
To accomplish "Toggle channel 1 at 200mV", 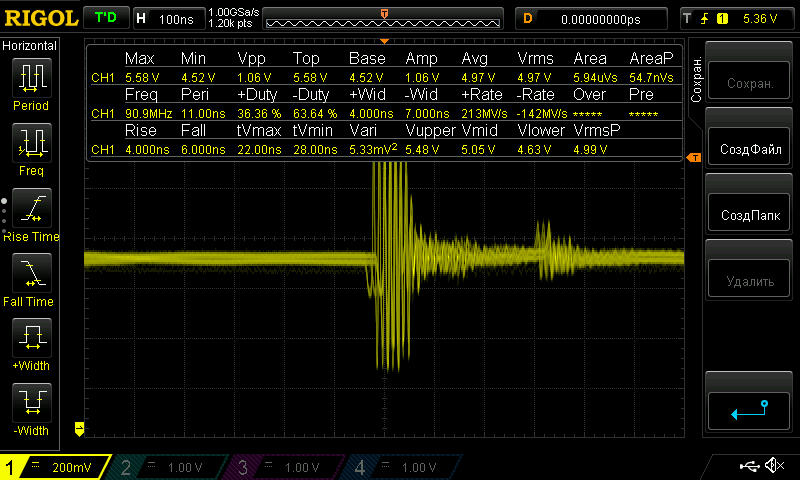I will pyautogui.click(x=55, y=467).
